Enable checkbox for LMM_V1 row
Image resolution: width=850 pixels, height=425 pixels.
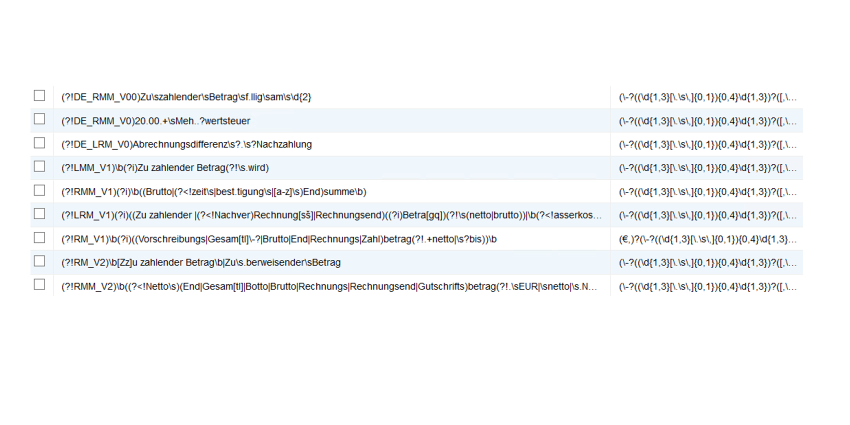39,166
